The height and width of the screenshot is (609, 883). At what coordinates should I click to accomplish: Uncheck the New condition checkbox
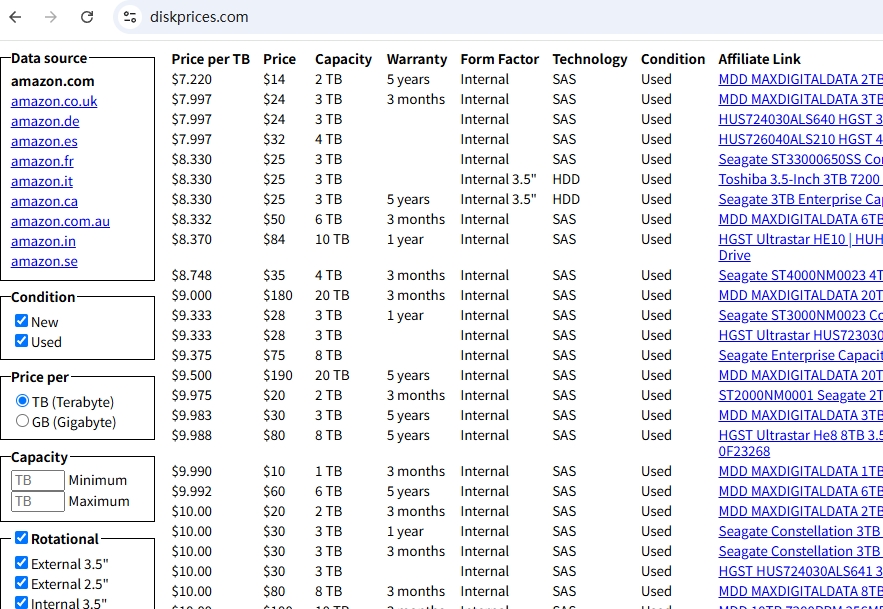[x=21, y=321]
